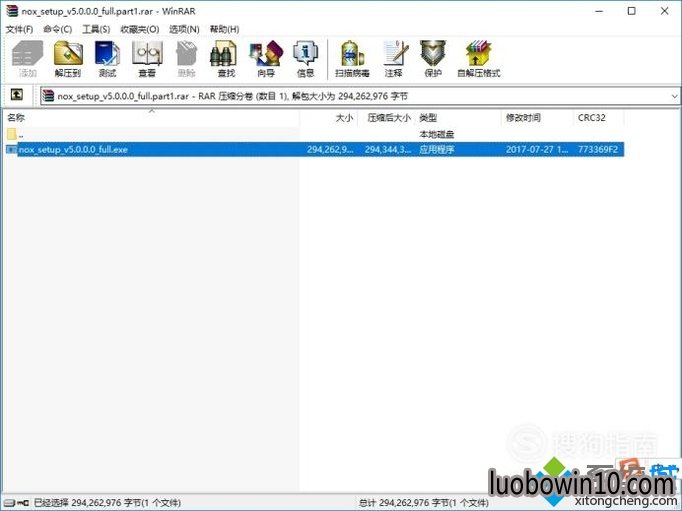Viewport: 682px width, 511px height.
Task: Click the 应用程序 type cell
Action: tap(437, 150)
